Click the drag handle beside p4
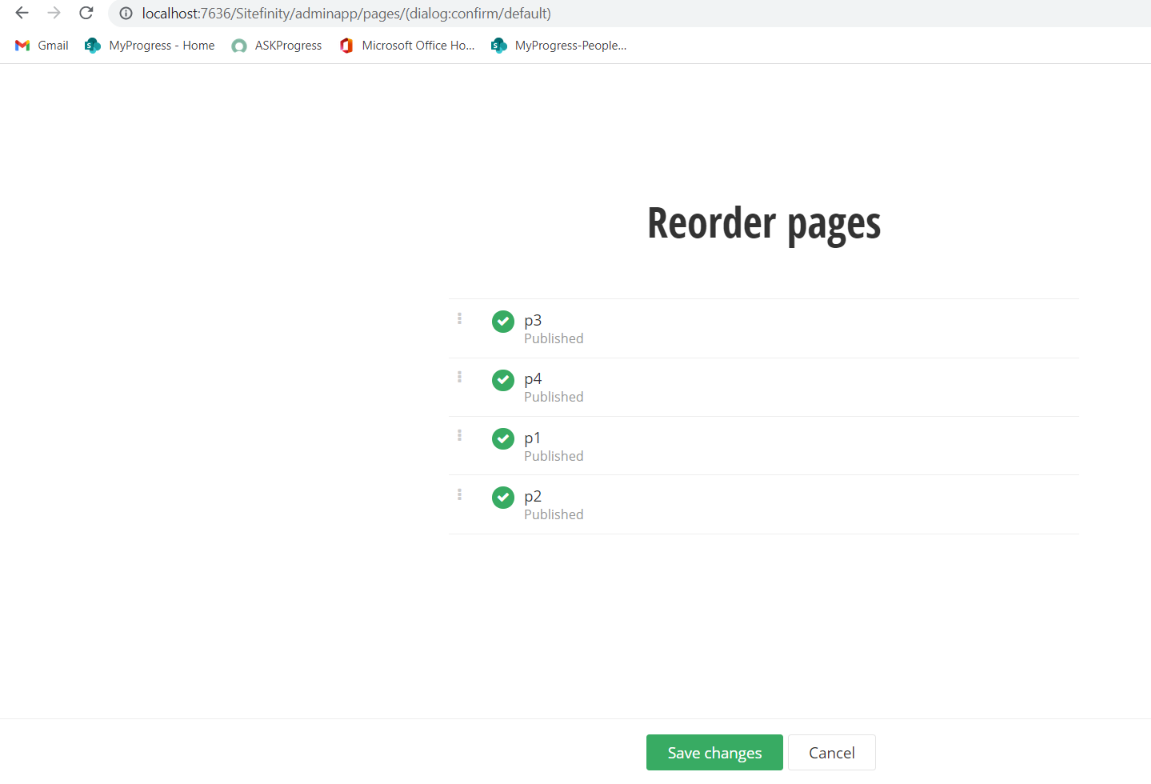Image resolution: width=1151 pixels, height=784 pixels. click(460, 377)
